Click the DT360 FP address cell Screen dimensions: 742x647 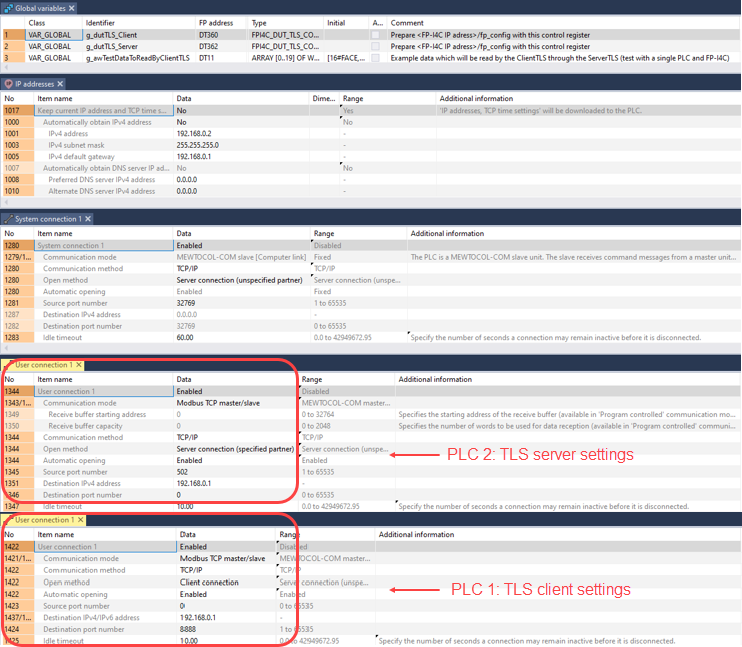(221, 35)
